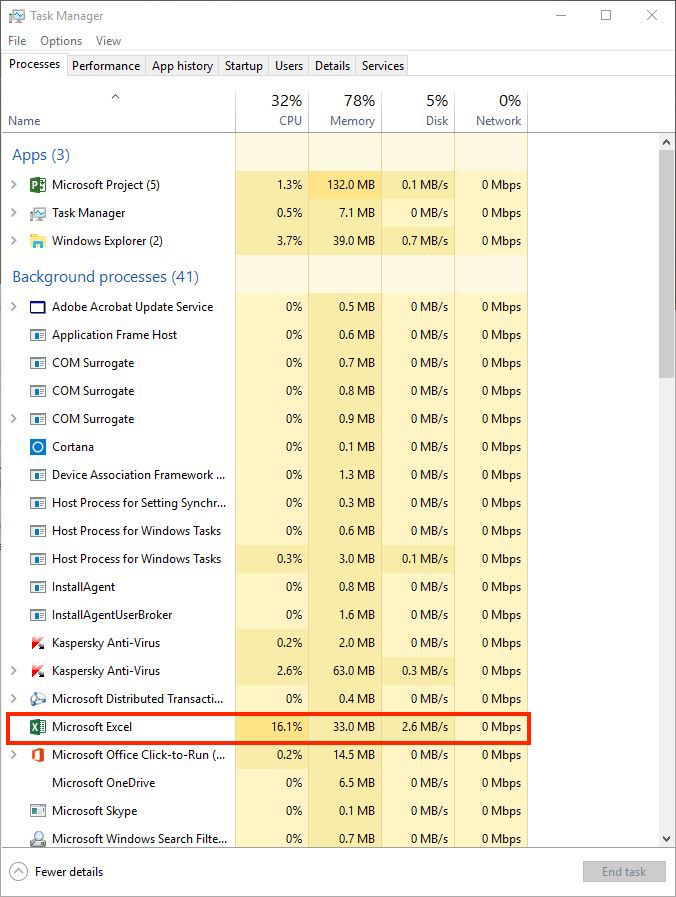676x897 pixels.
Task: Sort processes by CPU column
Action: tap(272, 112)
